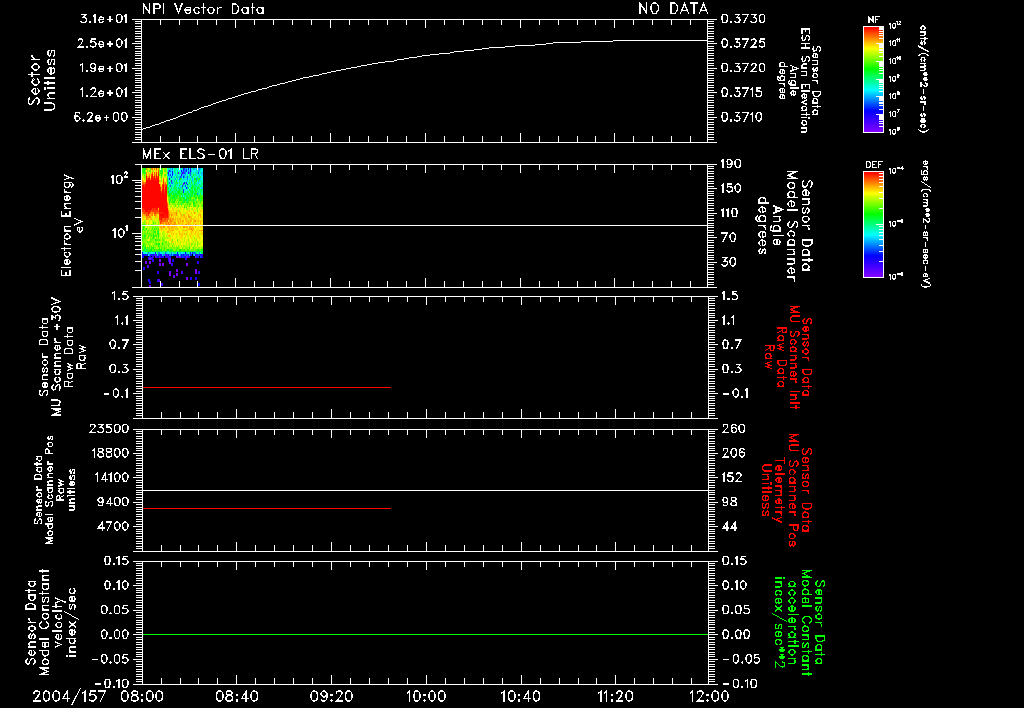The height and width of the screenshot is (708, 1024).
Task: Click the red "MU Scanner Pos Telemetry" label
Action: (x=786, y=490)
